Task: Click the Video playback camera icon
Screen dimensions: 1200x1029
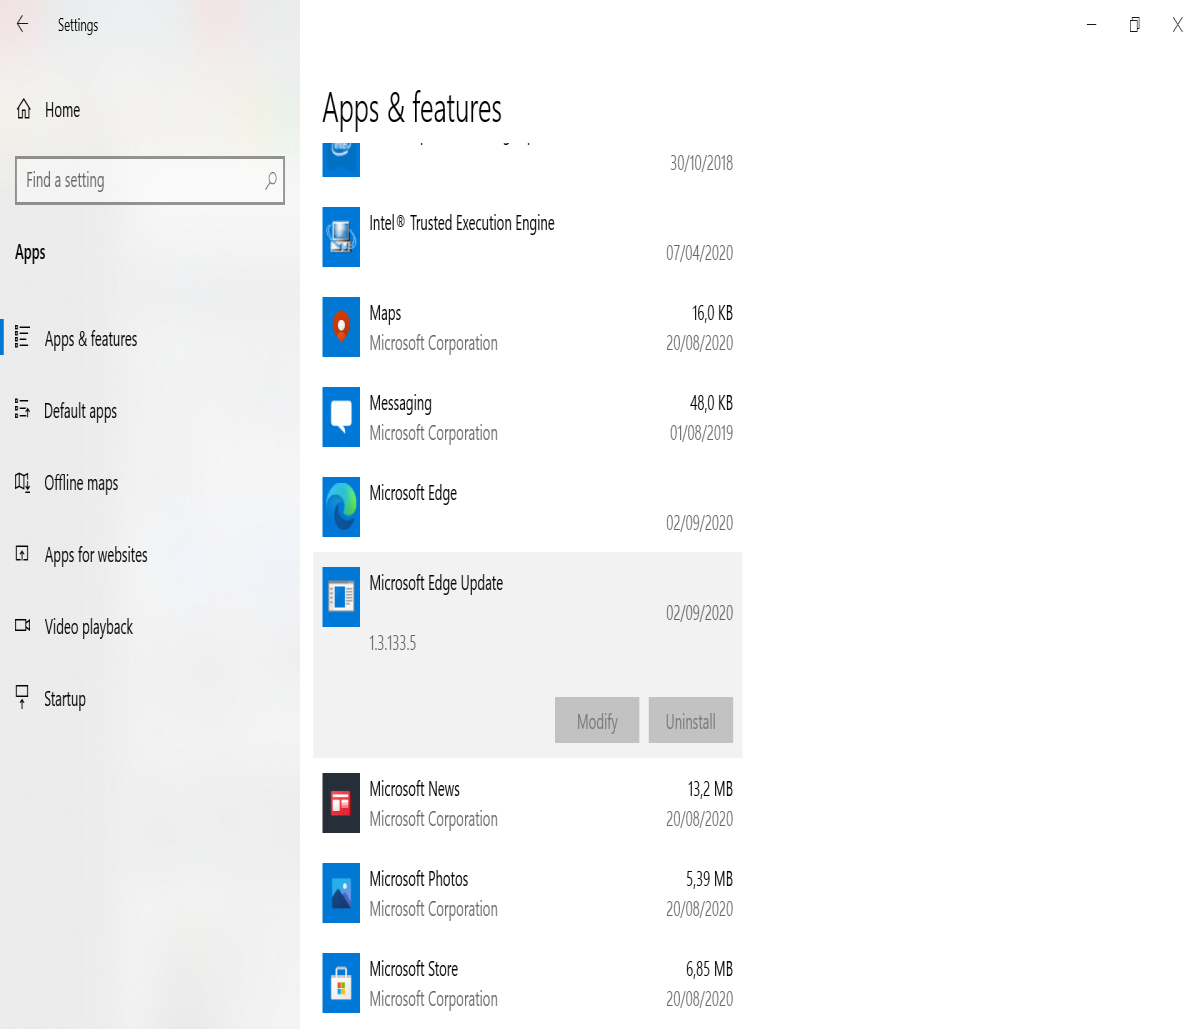Action: pos(22,626)
